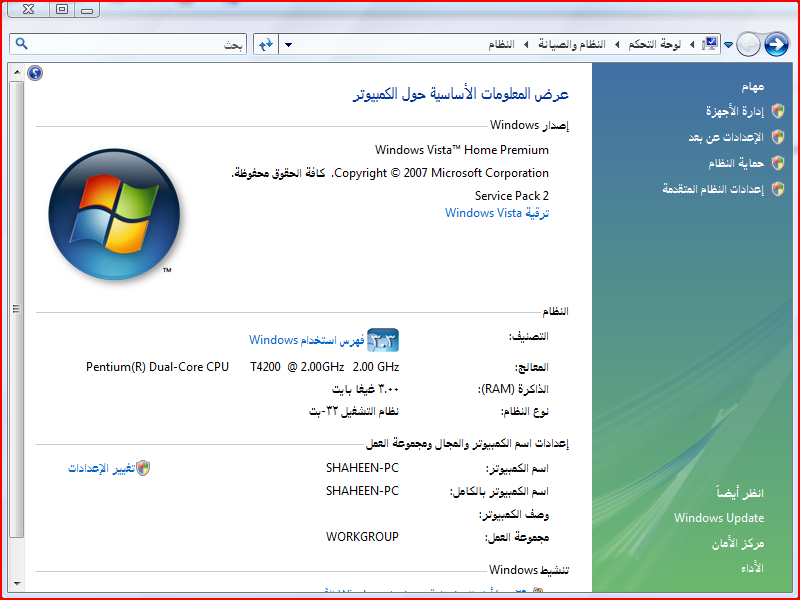Open the help question mark icon
Image resolution: width=800 pixels, height=600 pixels.
[35, 73]
